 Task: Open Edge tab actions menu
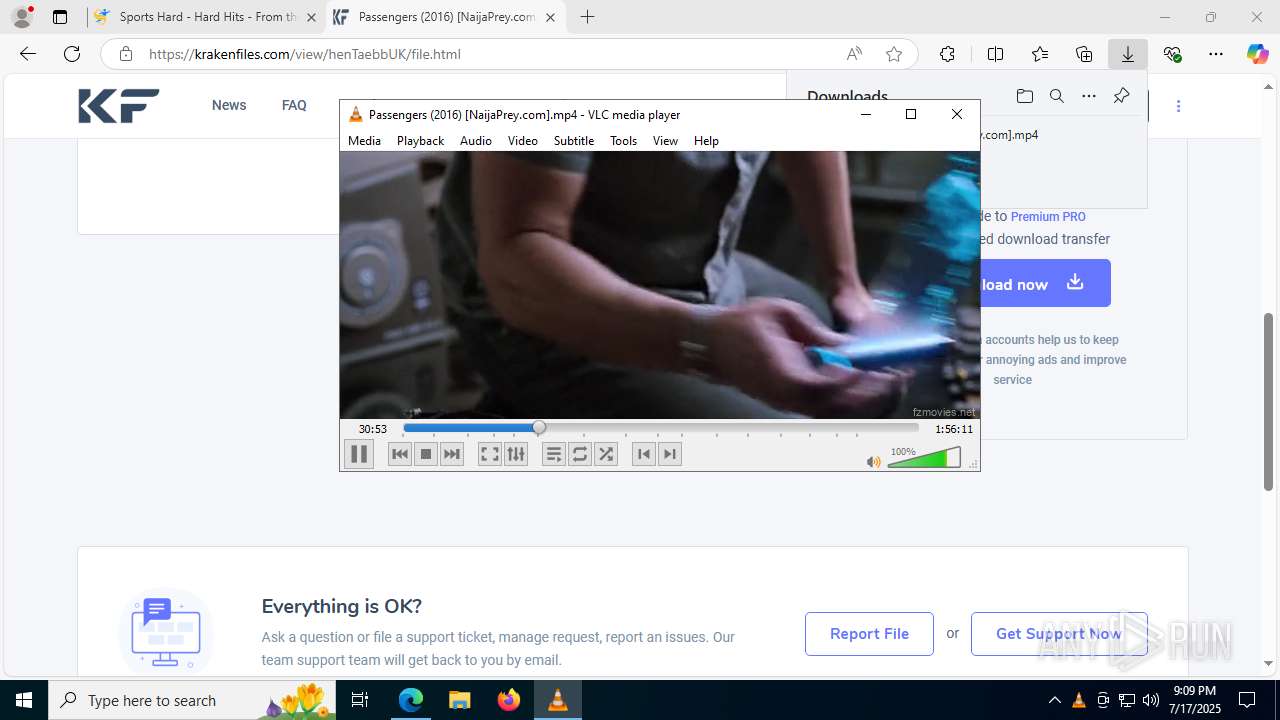(x=60, y=17)
